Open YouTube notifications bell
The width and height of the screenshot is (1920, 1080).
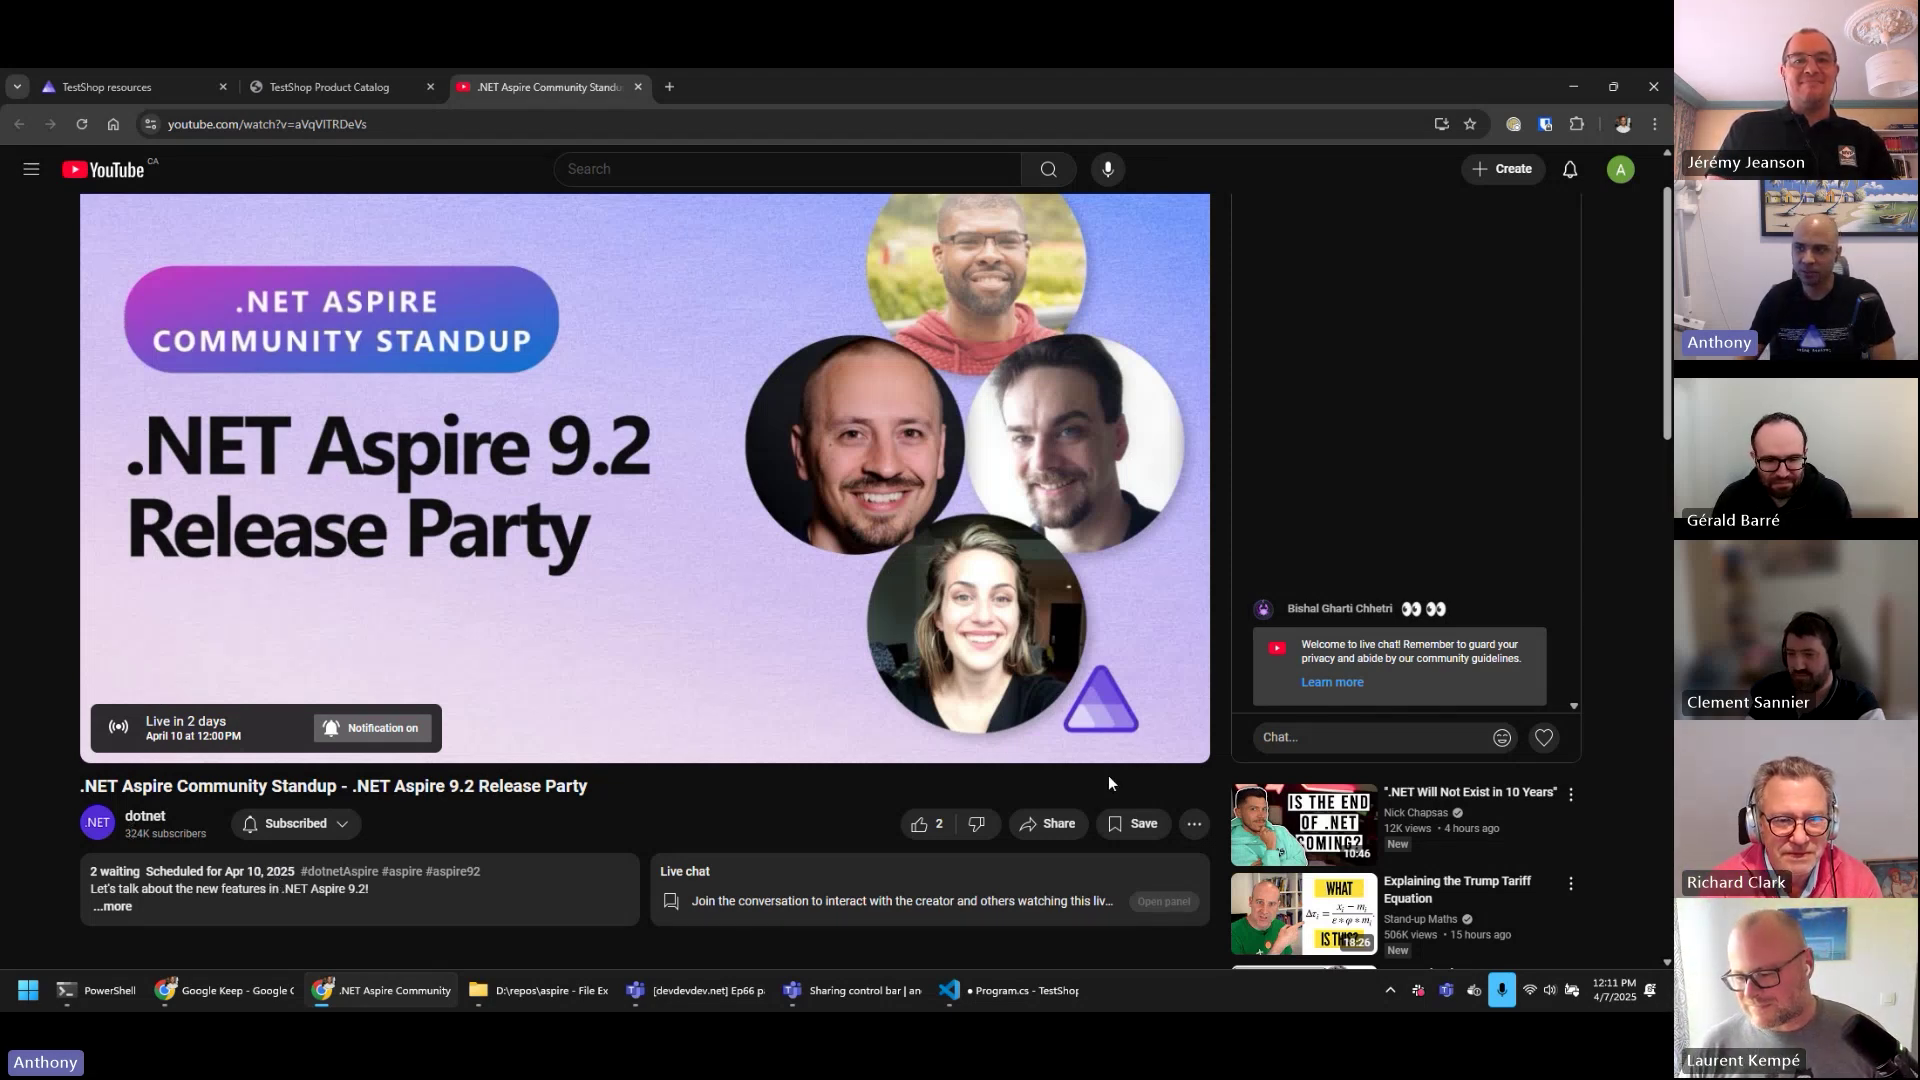[1570, 169]
